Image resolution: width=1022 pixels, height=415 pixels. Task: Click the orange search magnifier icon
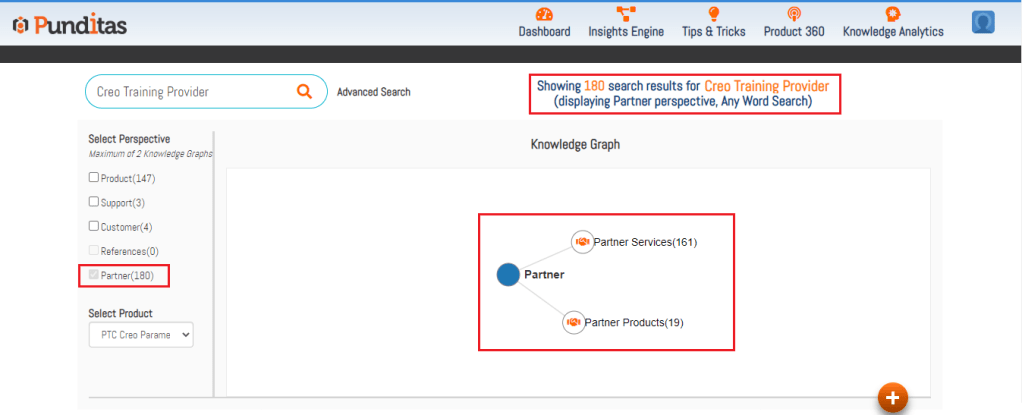305,92
